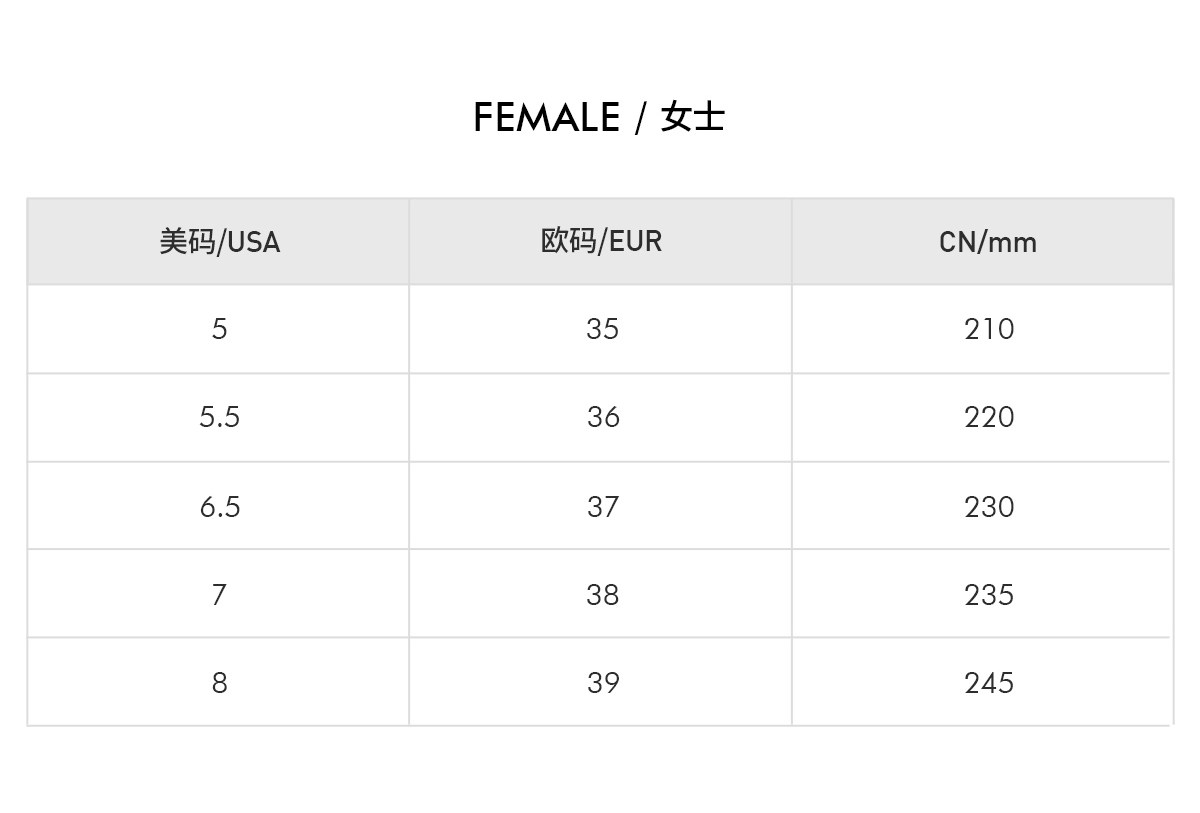Click USA size 8 cell
Image resolution: width=1200 pixels, height=813 pixels.
point(219,682)
